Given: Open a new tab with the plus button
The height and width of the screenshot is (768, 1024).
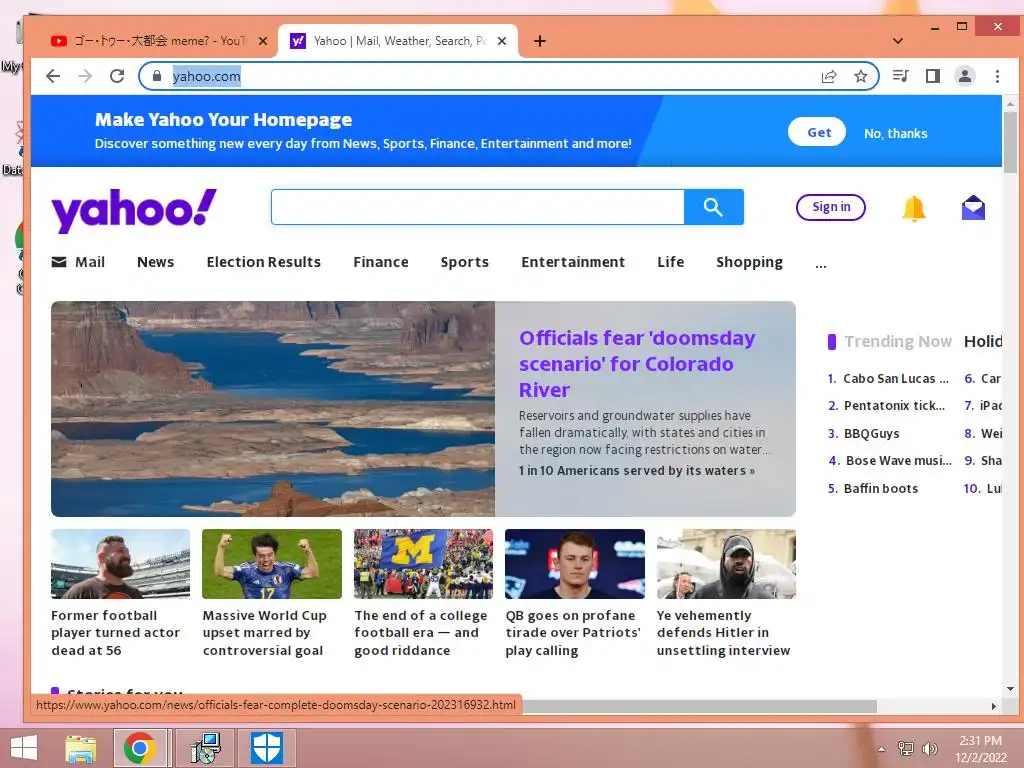Looking at the screenshot, I should coord(539,41).
